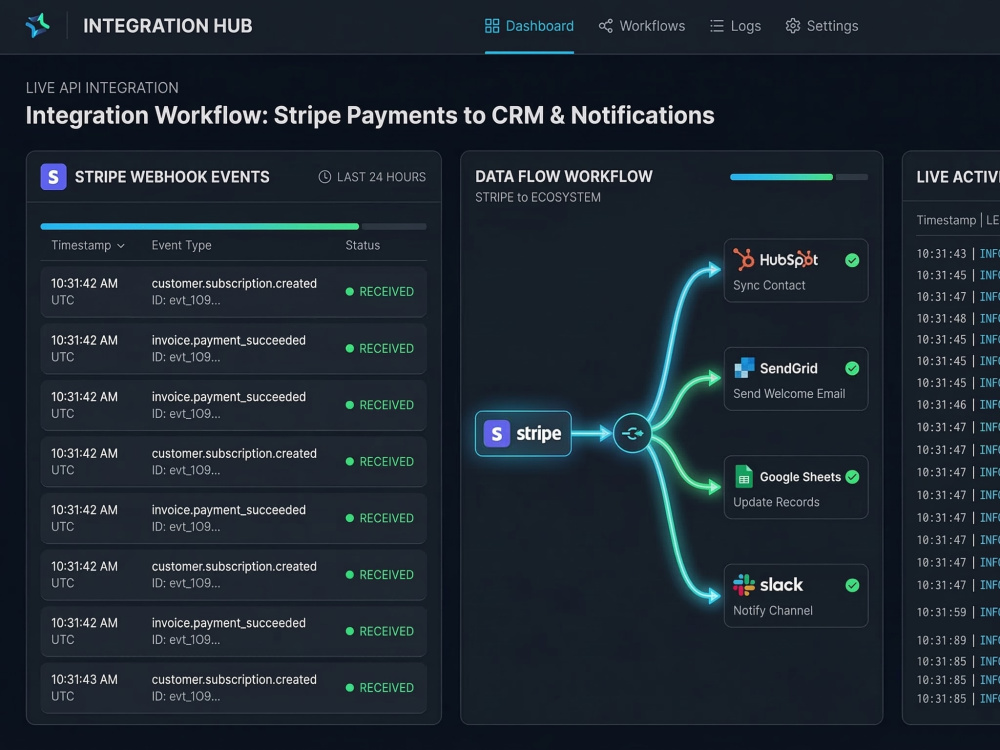Click the HubSpot green check status

pos(852,260)
